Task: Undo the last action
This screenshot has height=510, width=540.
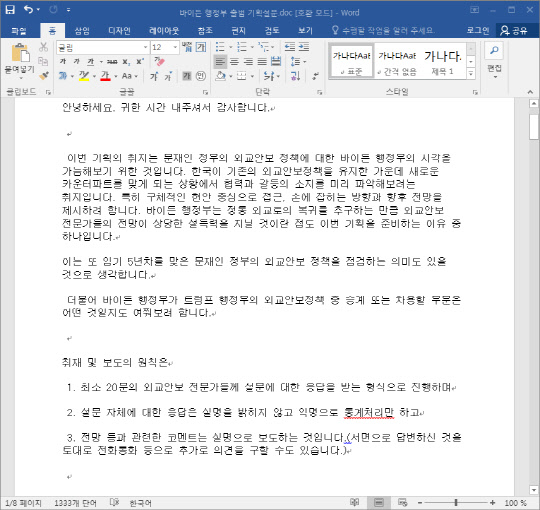Action: [28, 10]
